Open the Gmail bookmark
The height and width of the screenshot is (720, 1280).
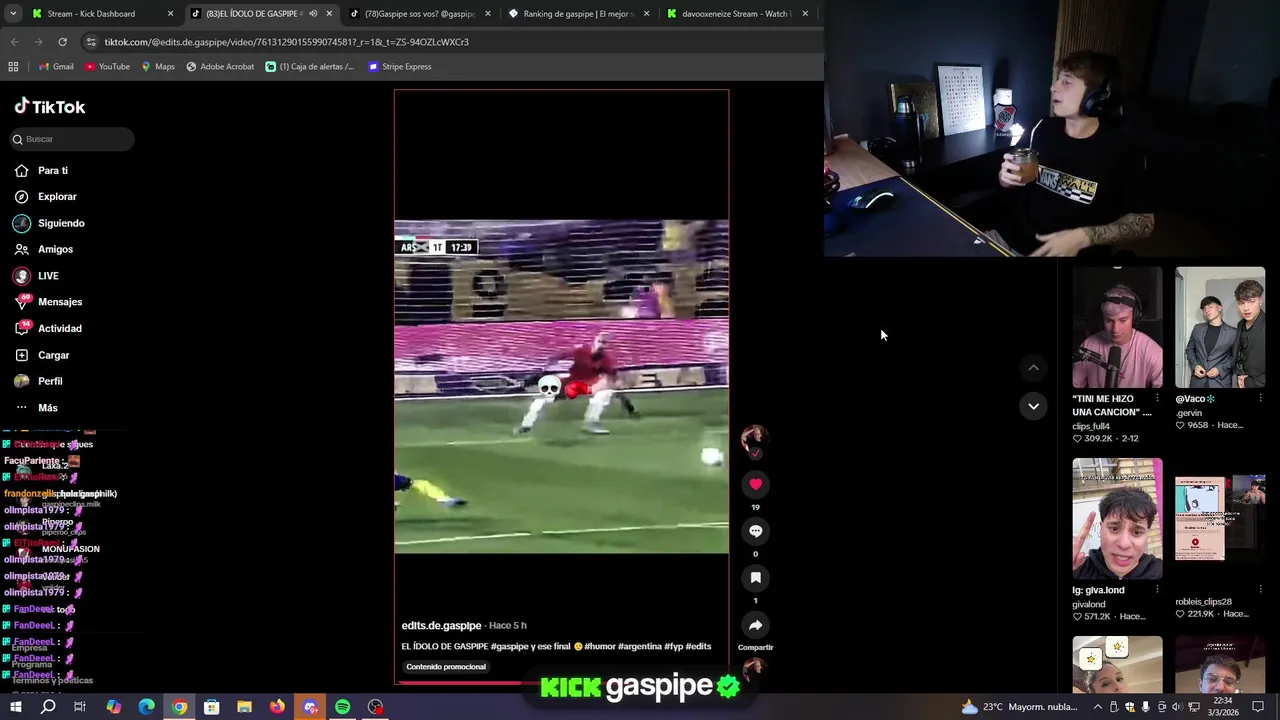[x=56, y=67]
